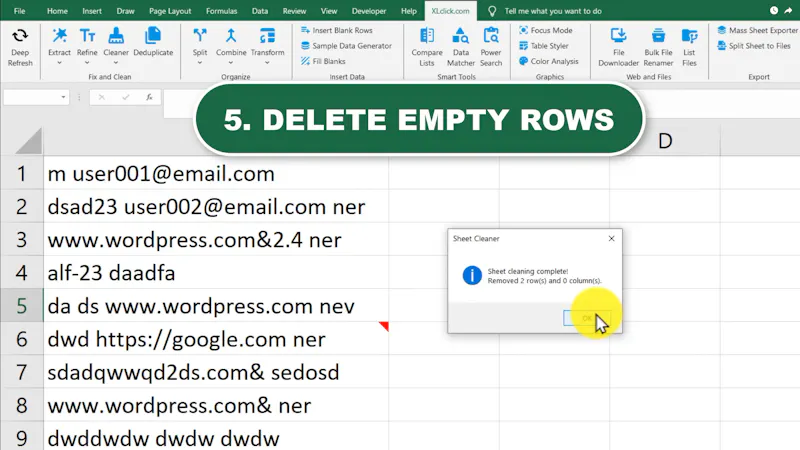
Task: Switch to the Data tab
Action: (x=260, y=11)
